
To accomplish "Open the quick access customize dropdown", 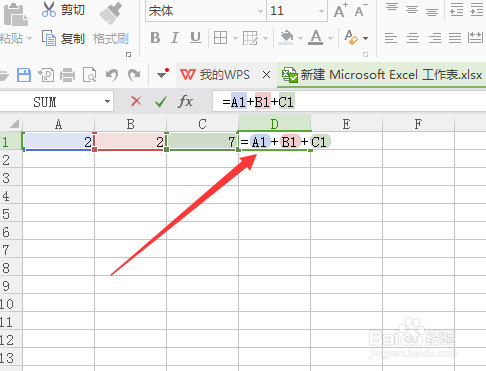I will click(x=162, y=74).
